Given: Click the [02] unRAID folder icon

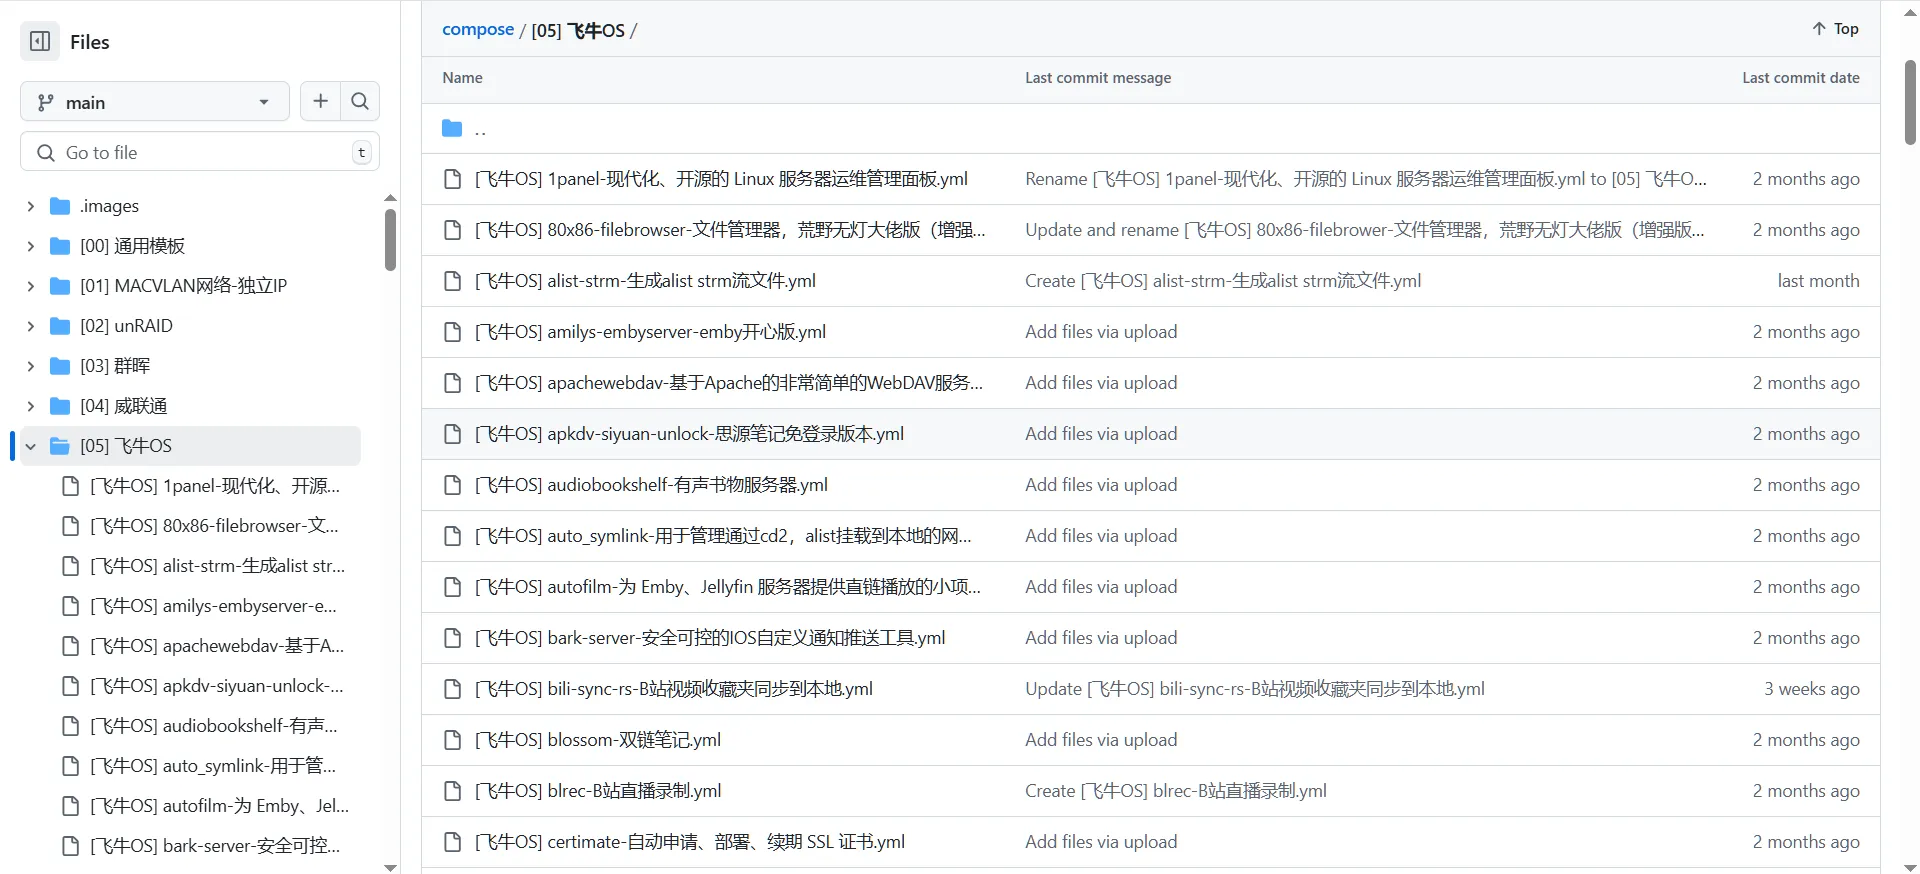Looking at the screenshot, I should tap(60, 326).
